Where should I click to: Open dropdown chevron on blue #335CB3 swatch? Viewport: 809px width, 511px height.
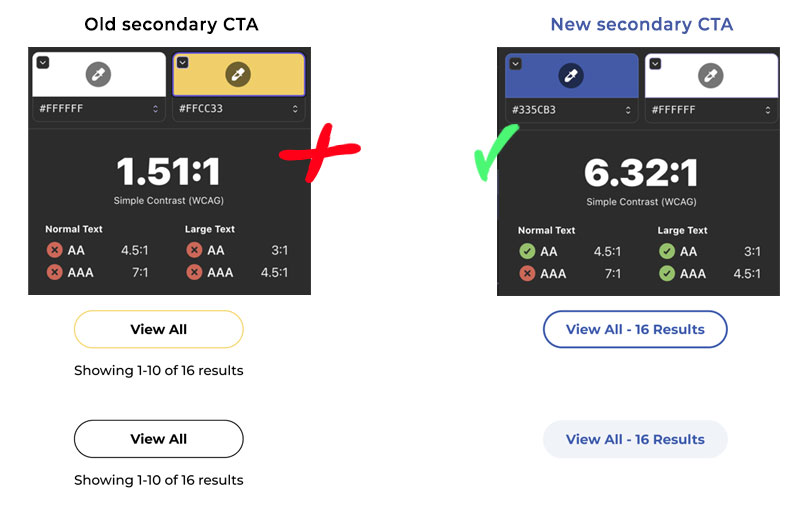coord(515,64)
